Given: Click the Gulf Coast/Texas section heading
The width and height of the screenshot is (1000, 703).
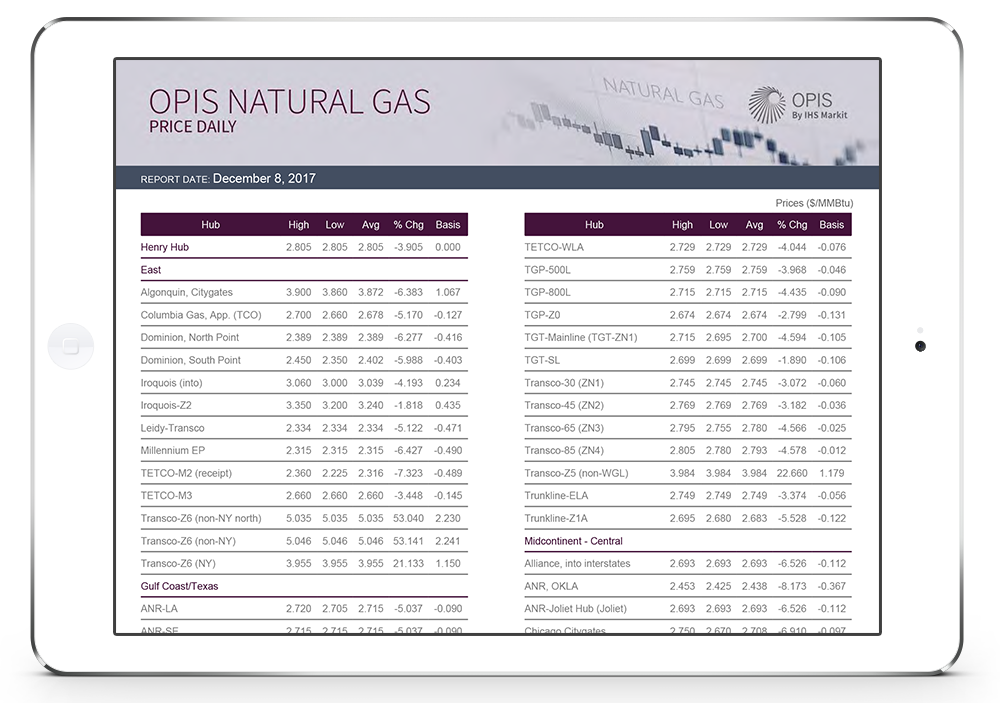Looking at the screenshot, I should 179,586.
